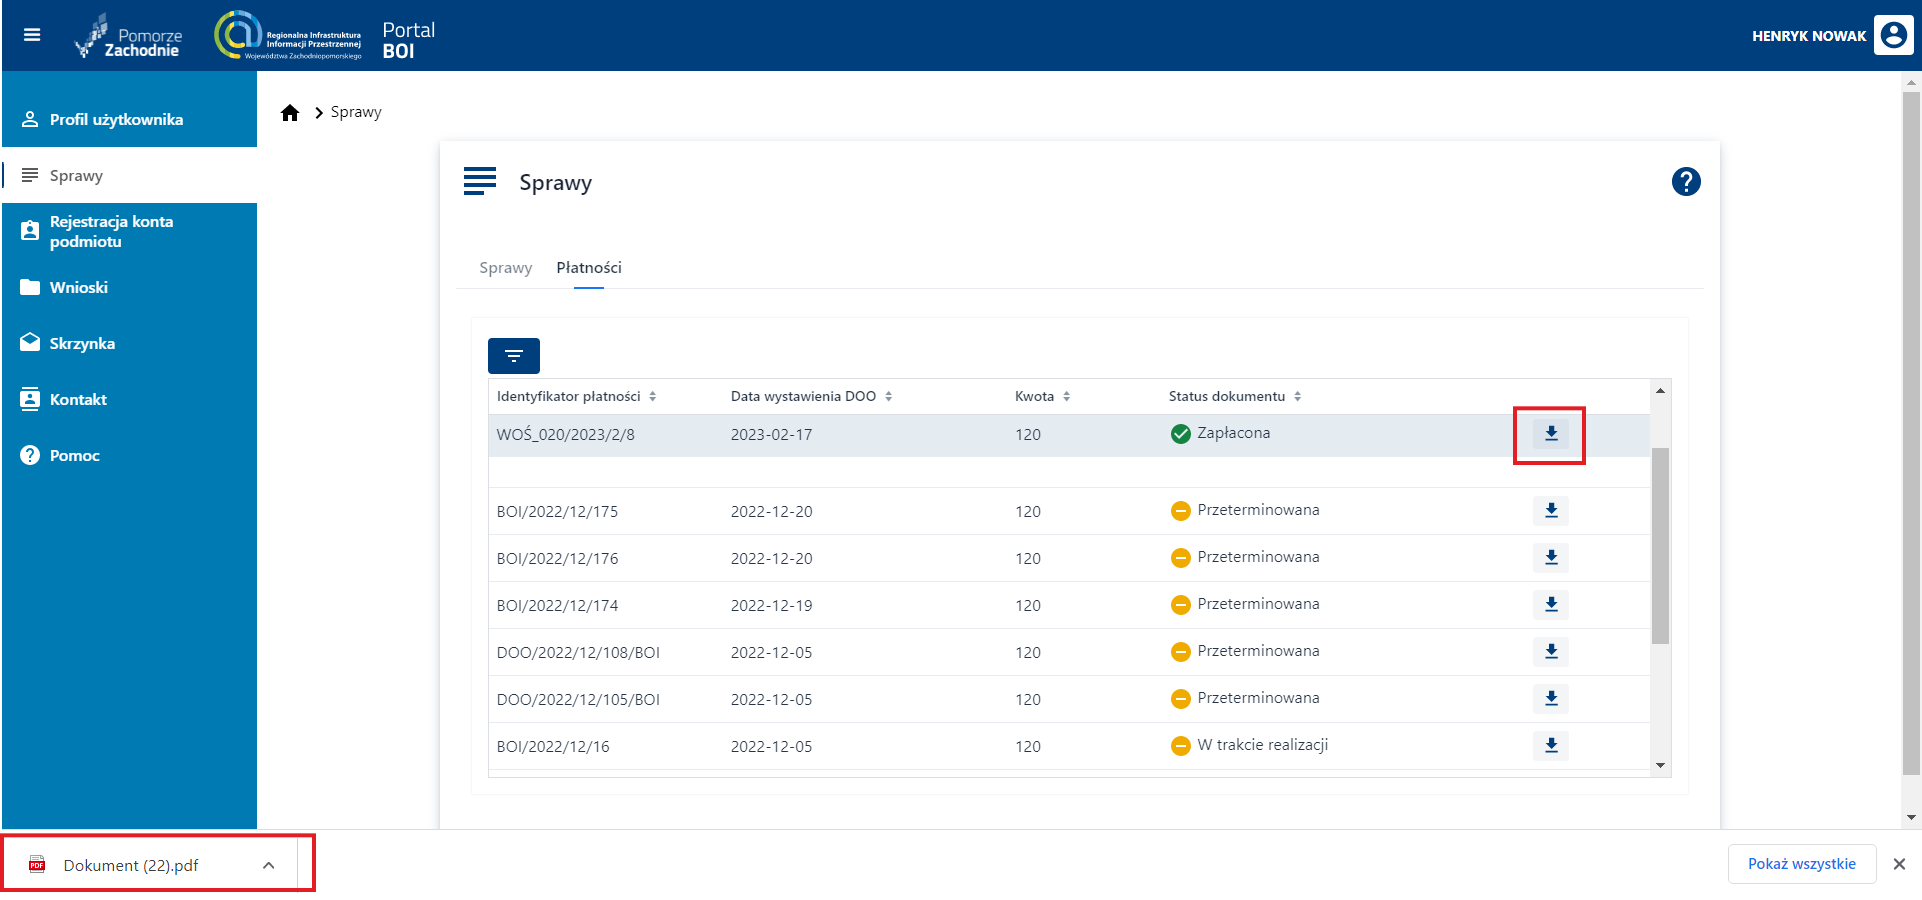Switch to the Sprawy tab
This screenshot has width=1922, height=900.
point(505,268)
